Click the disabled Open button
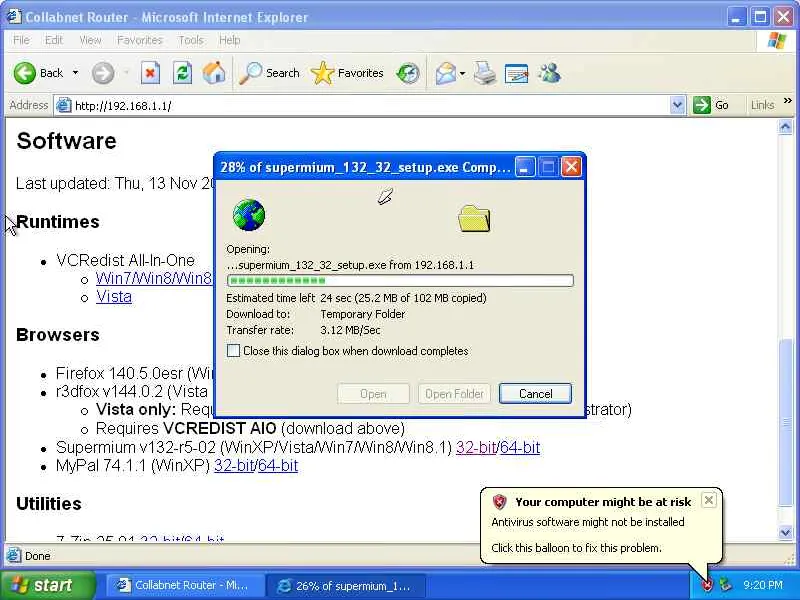Screen dimensions: 800x600 tap(373, 393)
